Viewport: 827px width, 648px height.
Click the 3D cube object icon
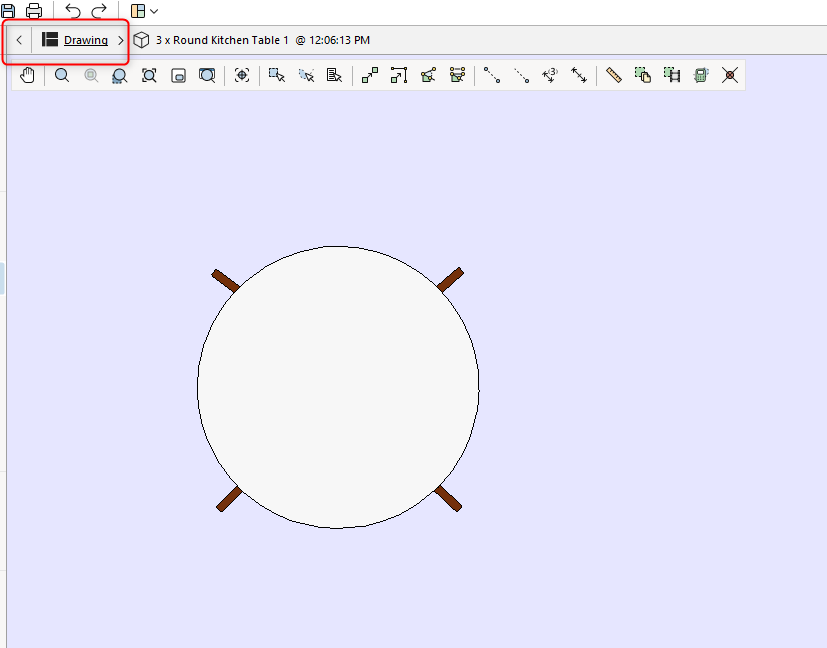click(x=141, y=40)
